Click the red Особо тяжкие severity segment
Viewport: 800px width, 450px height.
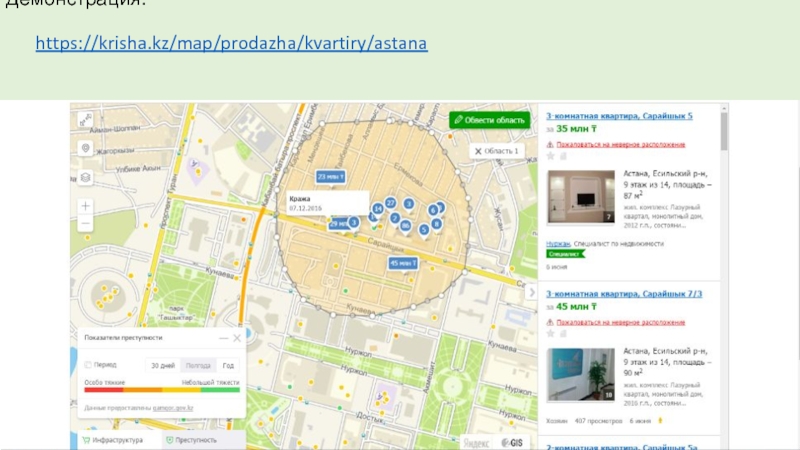[x=104, y=390]
